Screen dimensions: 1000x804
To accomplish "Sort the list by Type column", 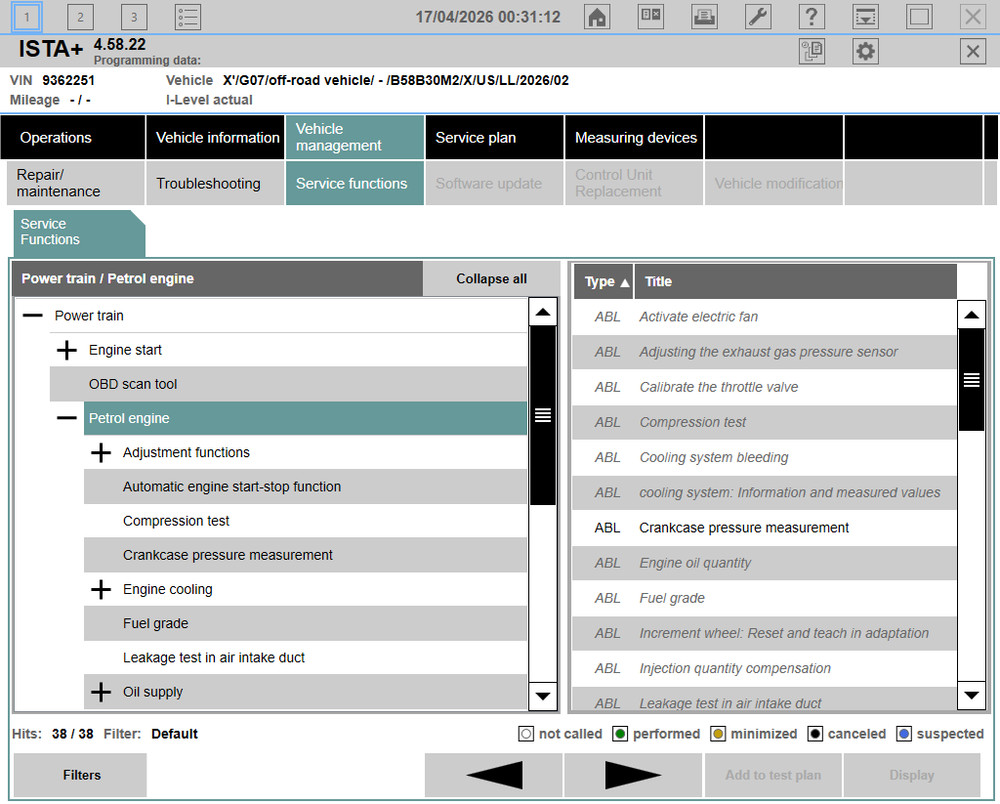I will point(606,282).
